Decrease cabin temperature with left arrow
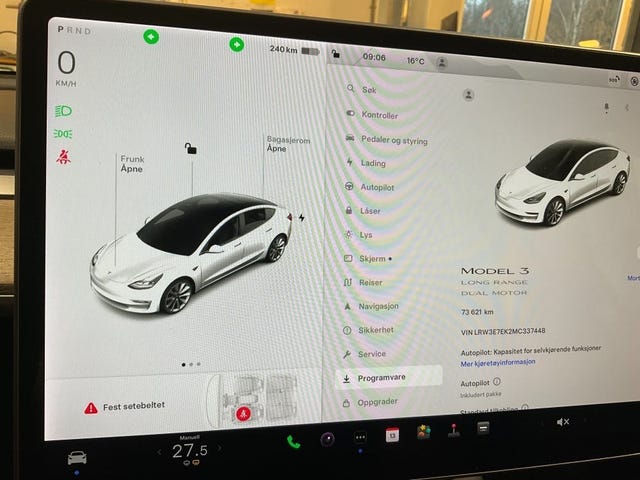Image resolution: width=640 pixels, height=480 pixels. tap(160, 452)
